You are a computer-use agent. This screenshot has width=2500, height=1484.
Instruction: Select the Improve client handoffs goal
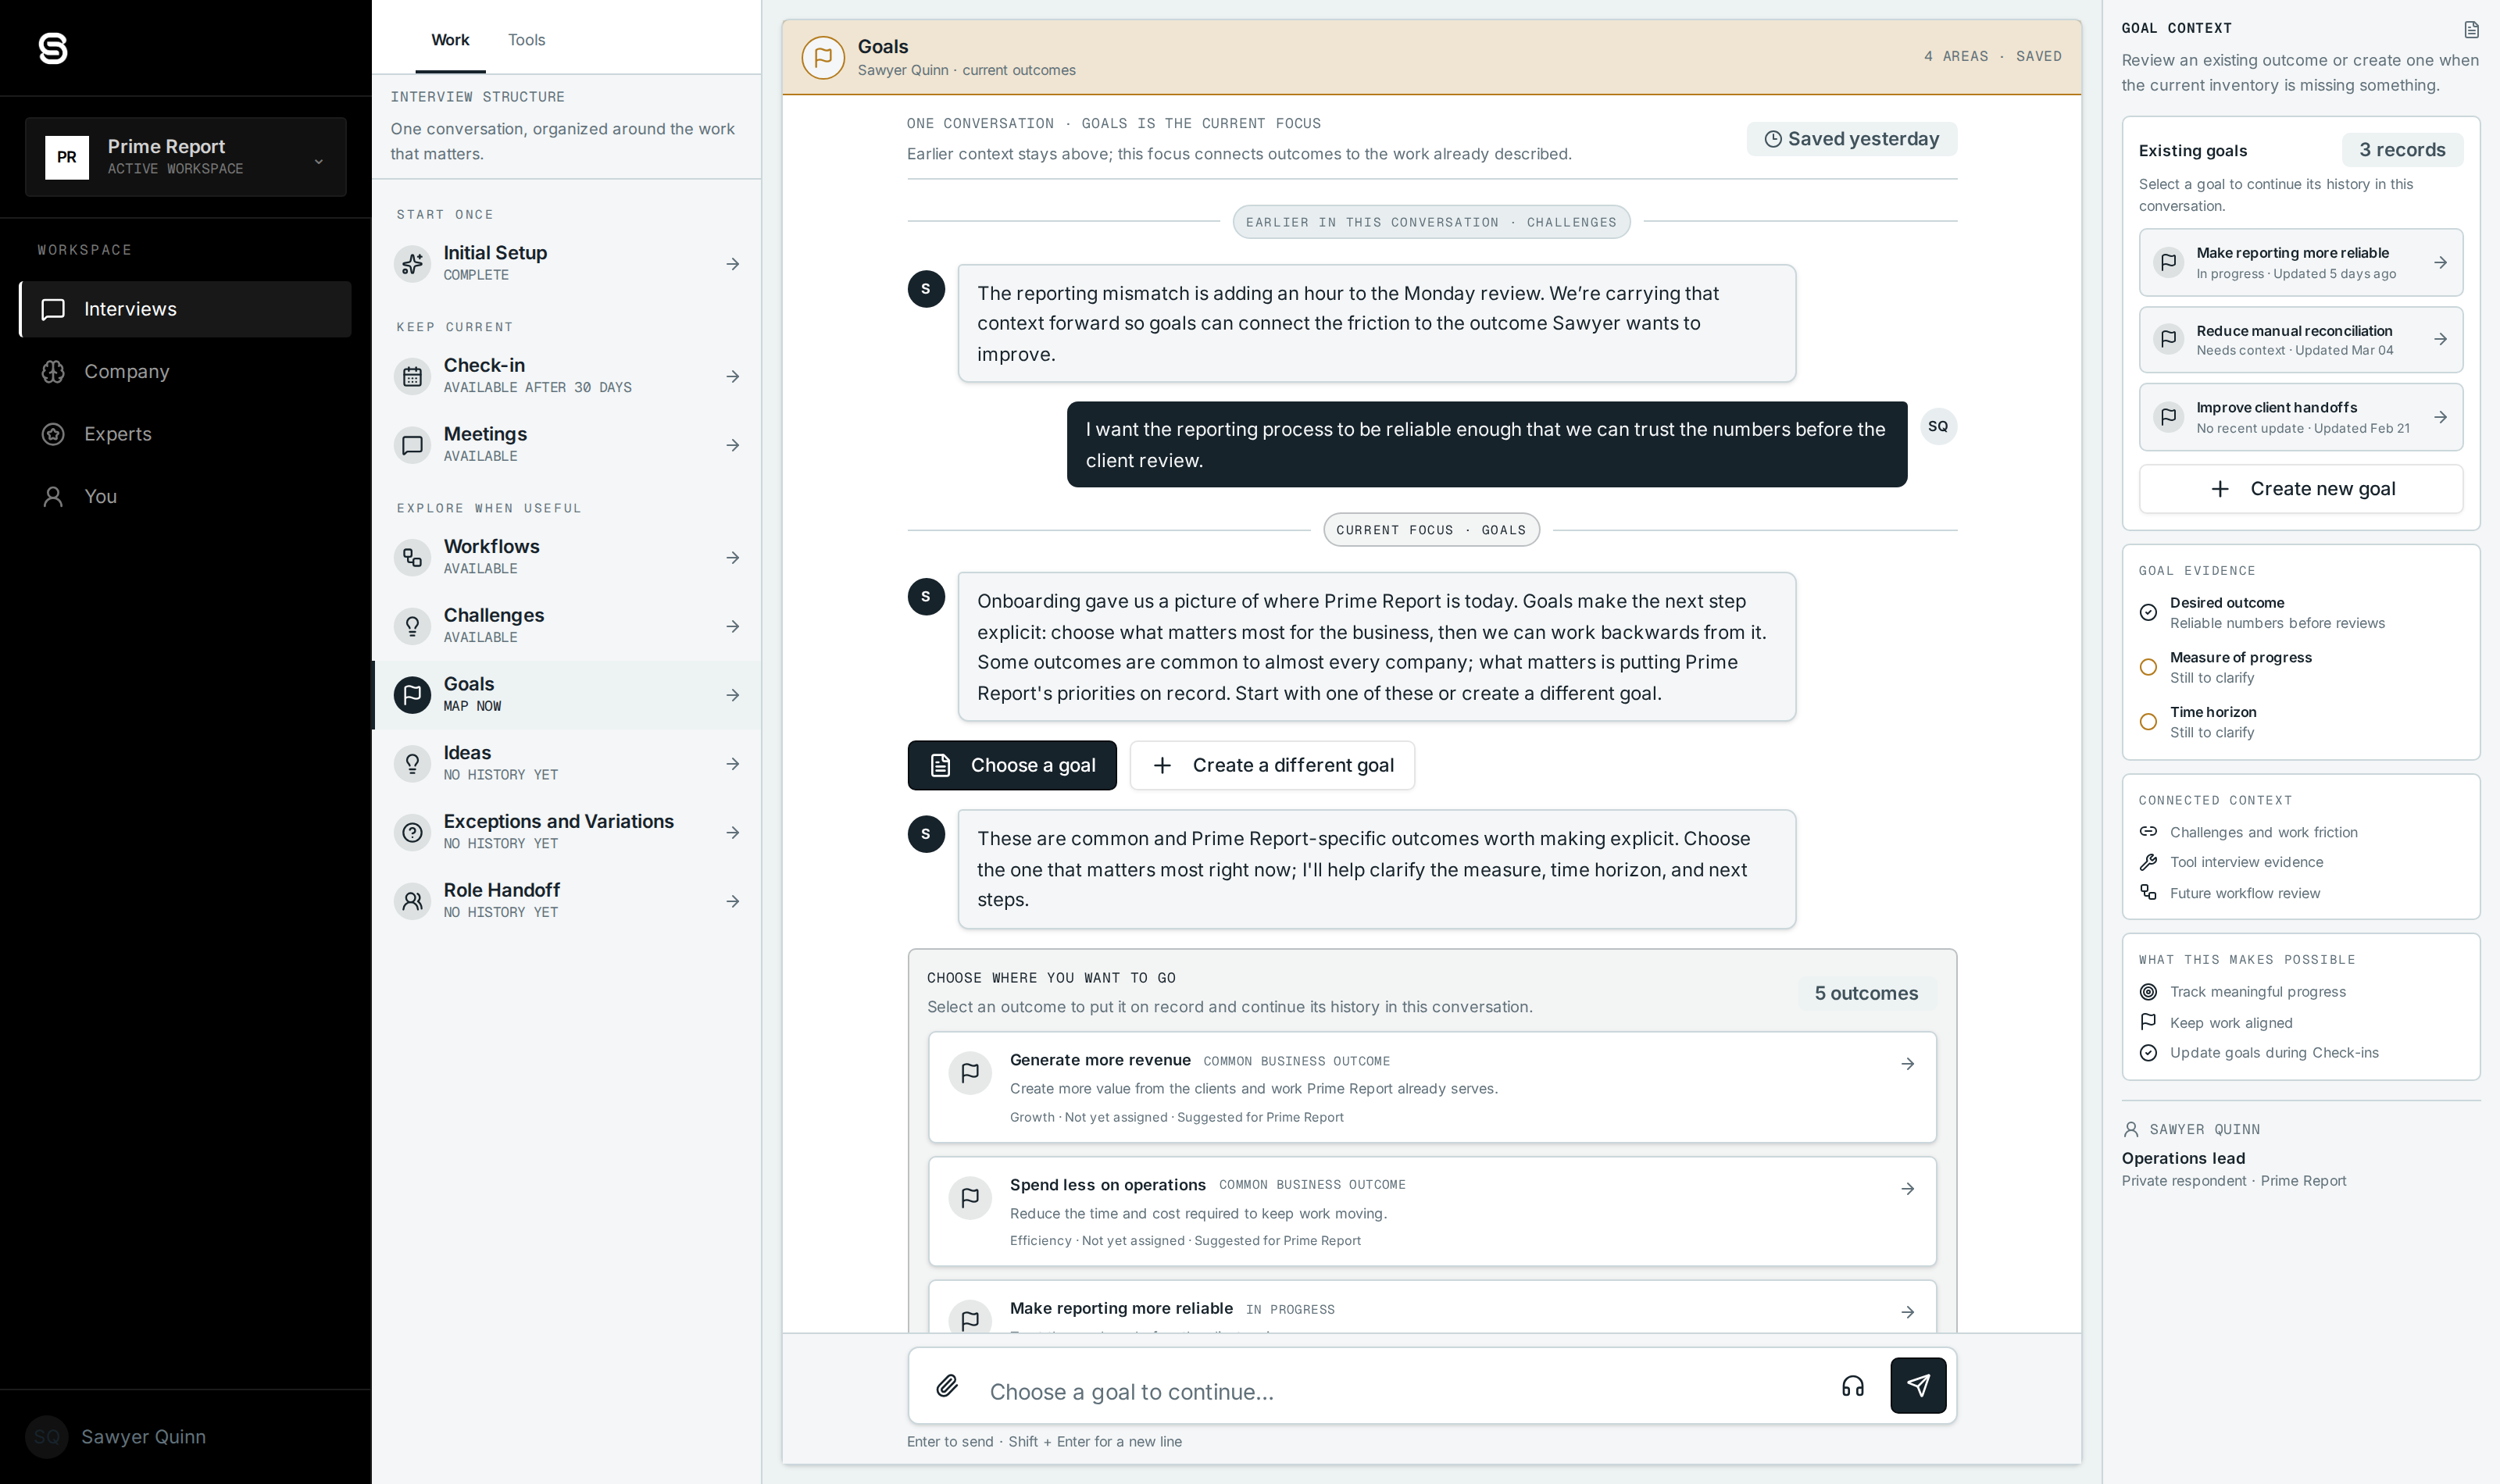coord(2301,417)
